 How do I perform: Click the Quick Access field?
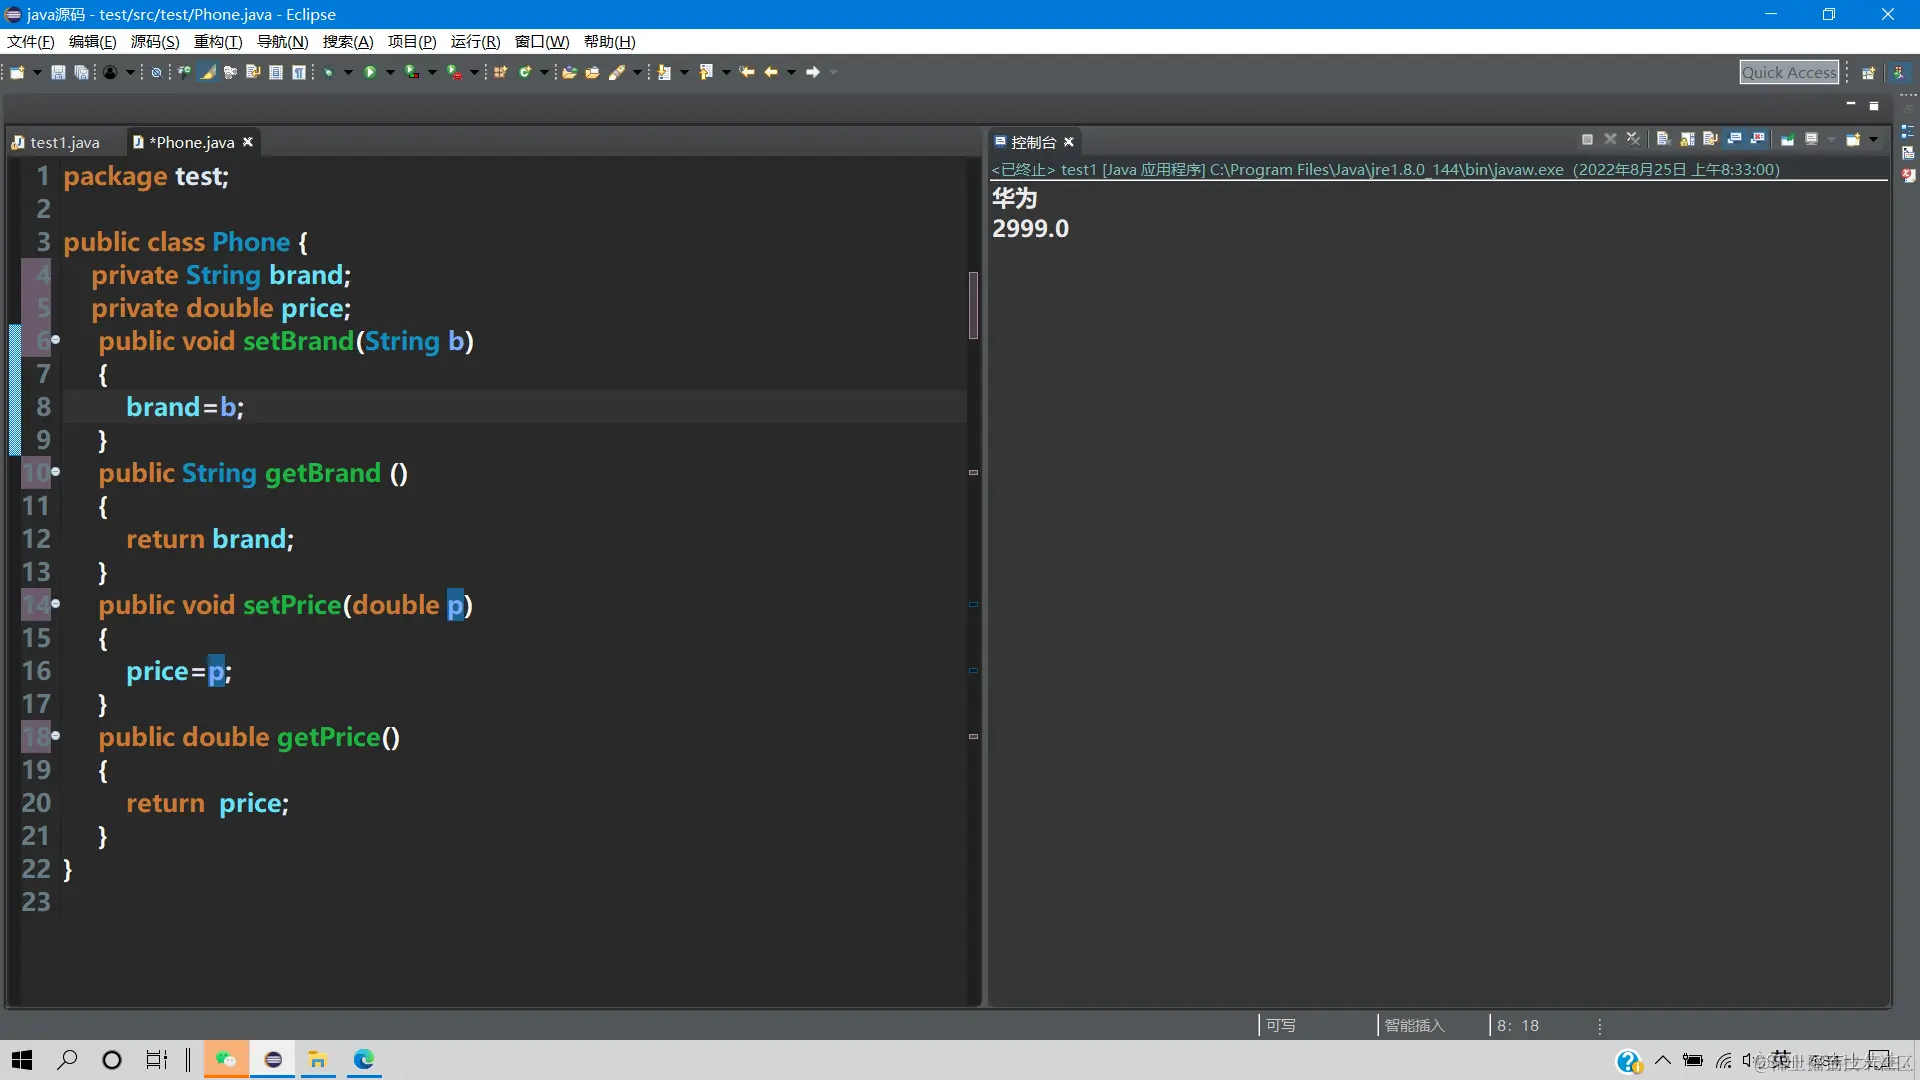tap(1789, 72)
